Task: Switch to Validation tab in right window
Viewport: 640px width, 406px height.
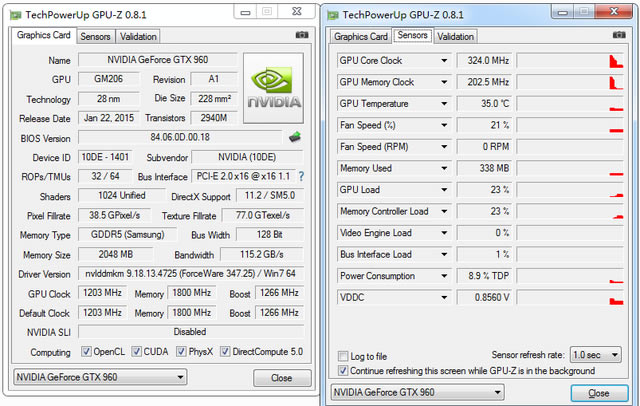Action: point(456,37)
